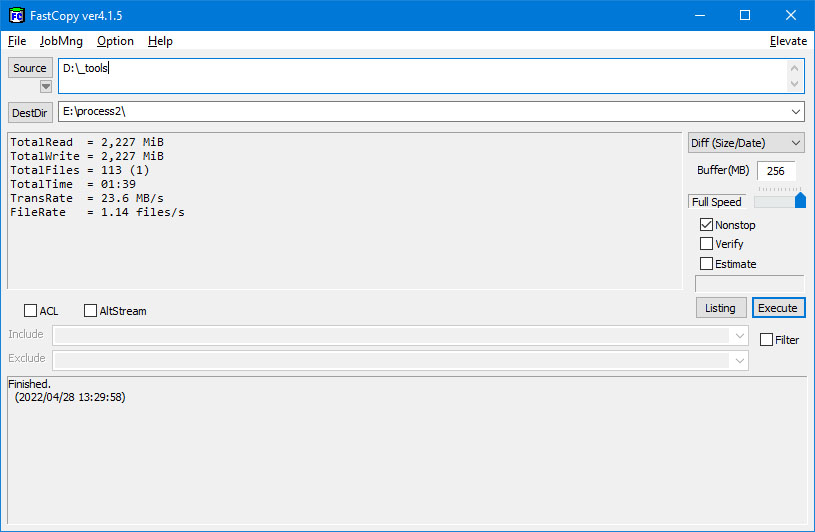Enable the Filter checkbox
The image size is (815, 532).
[x=766, y=340]
